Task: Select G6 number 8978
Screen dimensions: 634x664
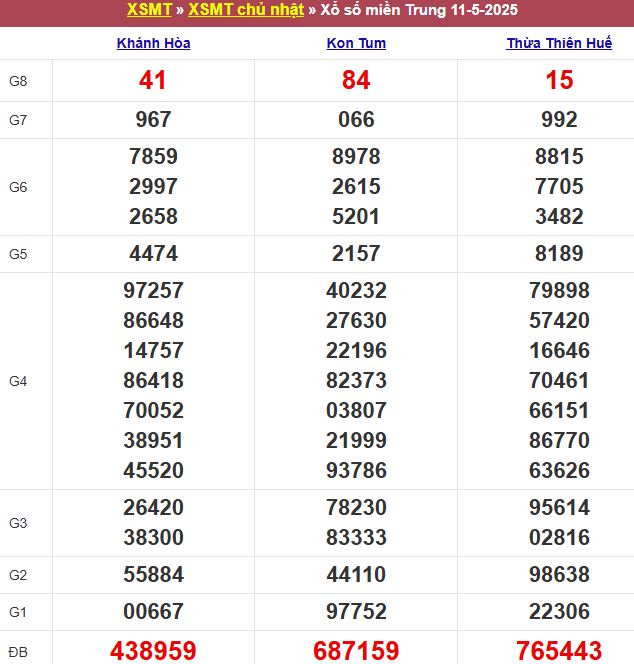Action: point(356,156)
